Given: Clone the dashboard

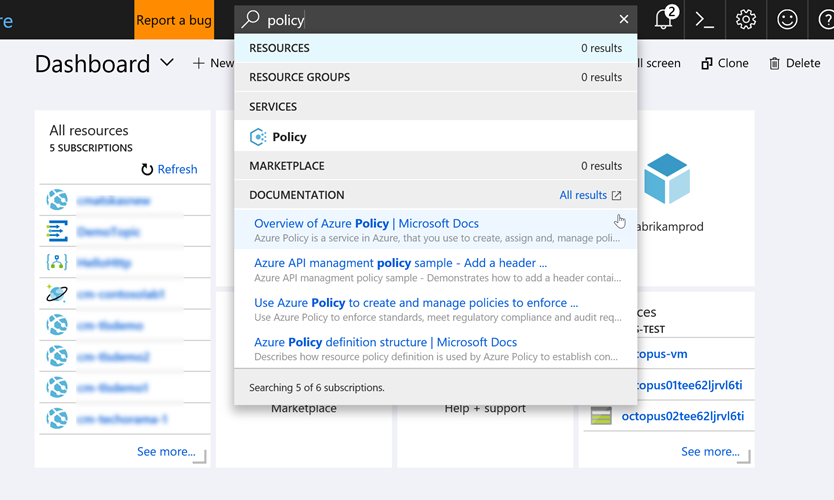Looking at the screenshot, I should [724, 63].
